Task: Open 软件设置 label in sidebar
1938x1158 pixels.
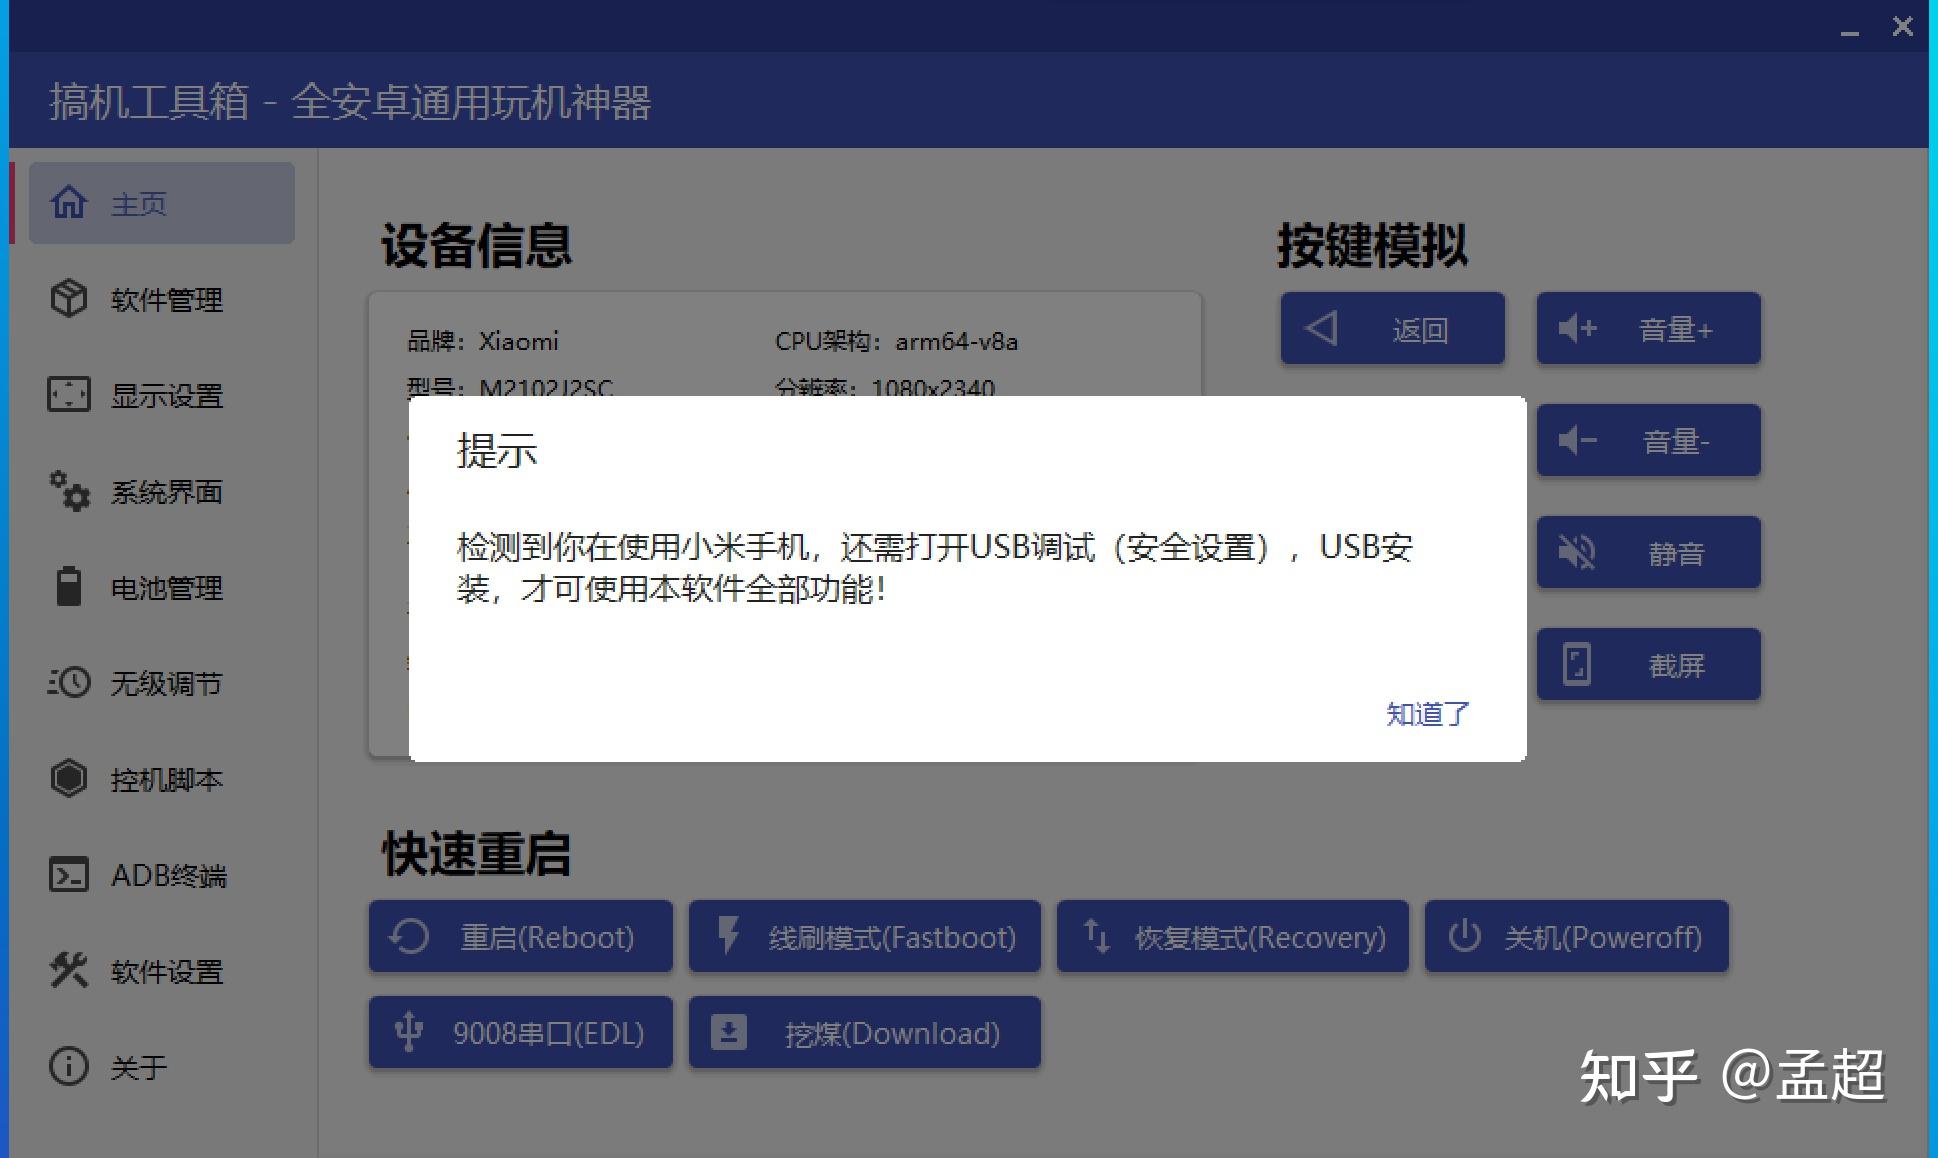Action: 167,971
